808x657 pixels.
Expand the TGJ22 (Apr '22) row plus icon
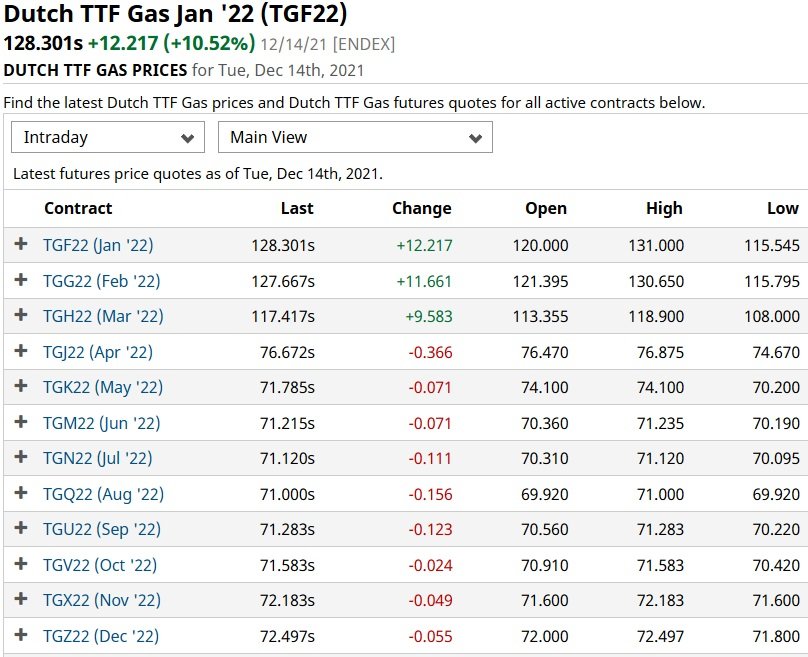tap(21, 351)
